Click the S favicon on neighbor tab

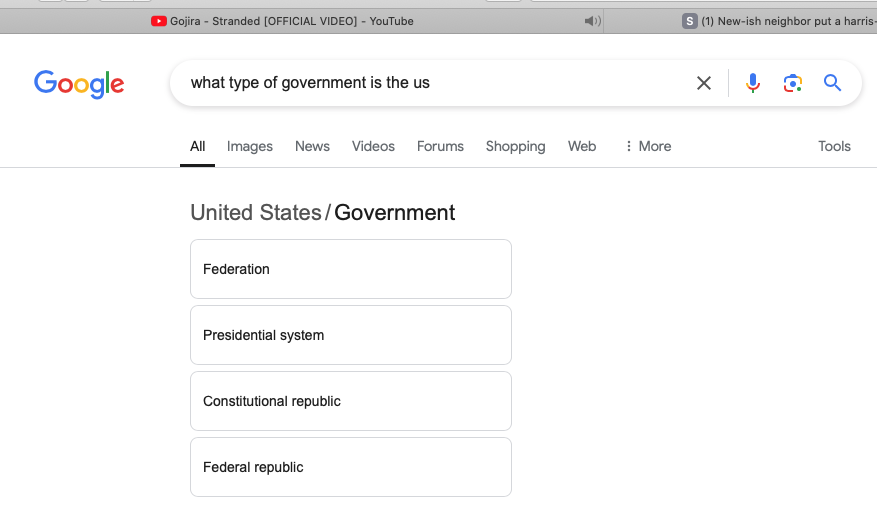[690, 21]
